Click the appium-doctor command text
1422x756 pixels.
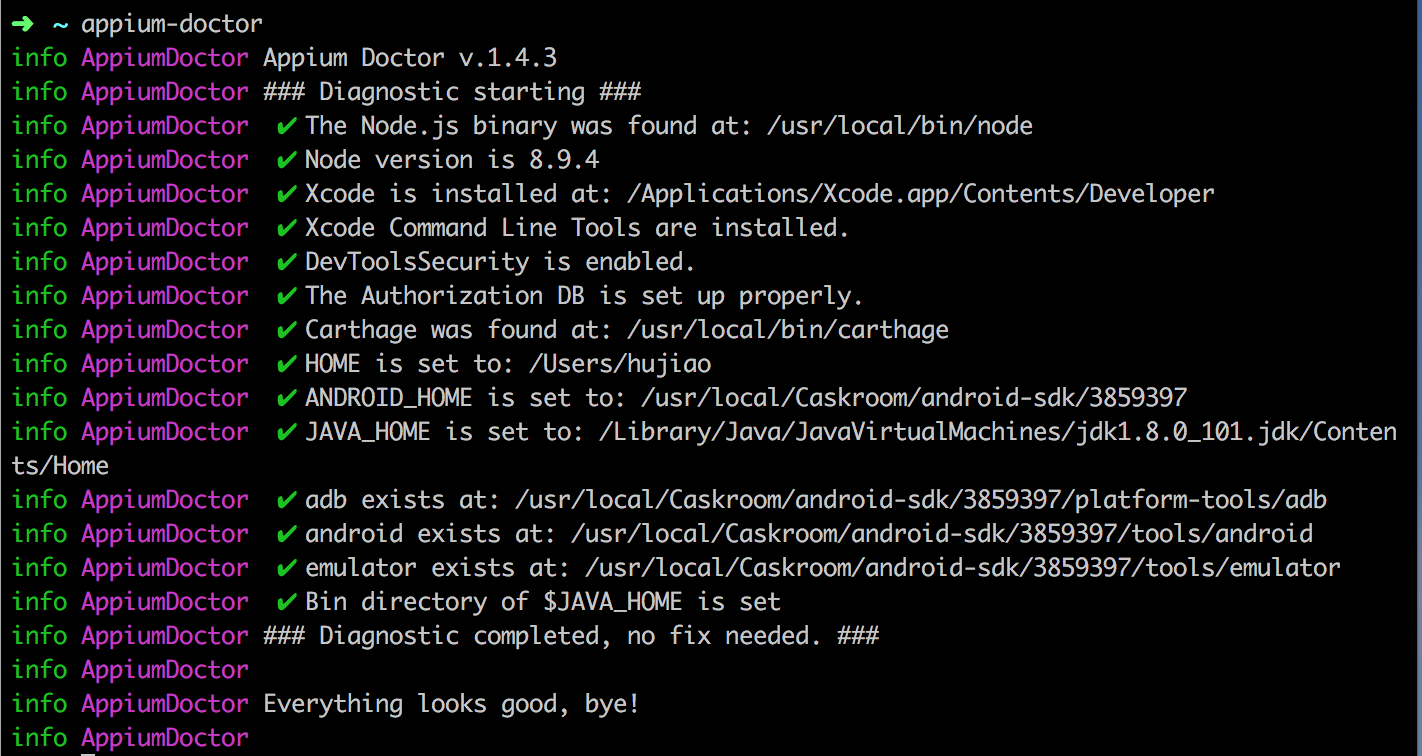click(172, 24)
